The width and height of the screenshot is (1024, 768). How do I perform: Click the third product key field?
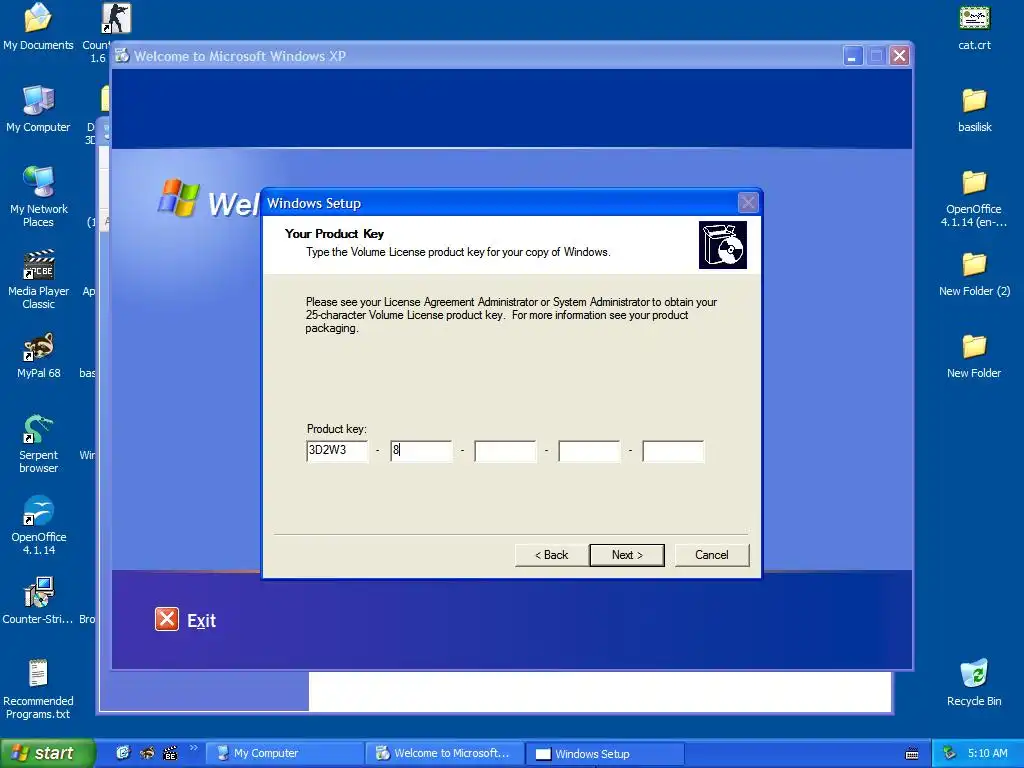click(505, 451)
